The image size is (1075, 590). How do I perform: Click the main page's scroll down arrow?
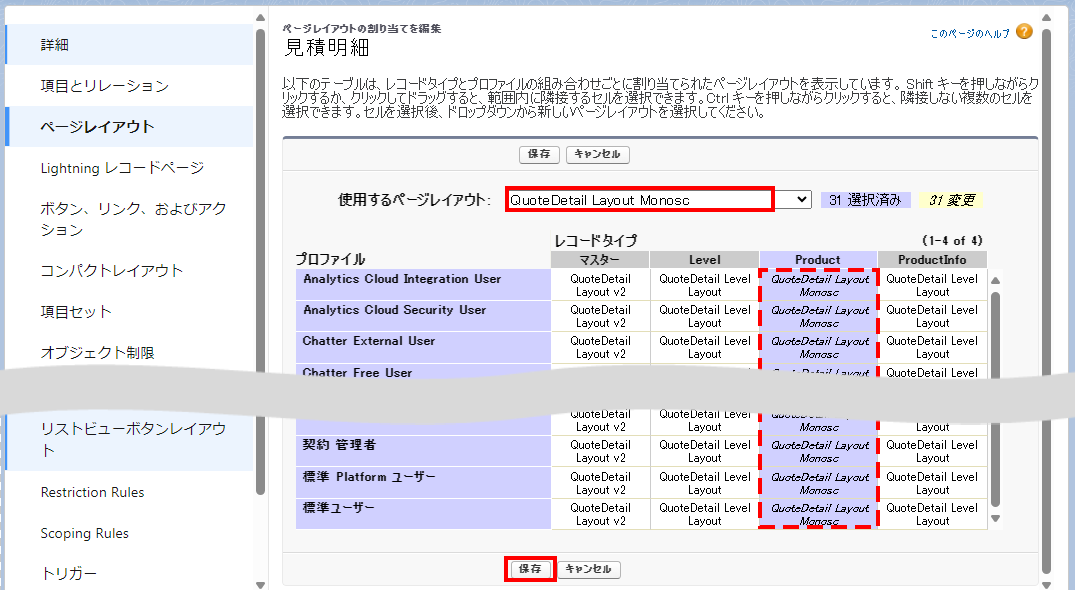1046,583
